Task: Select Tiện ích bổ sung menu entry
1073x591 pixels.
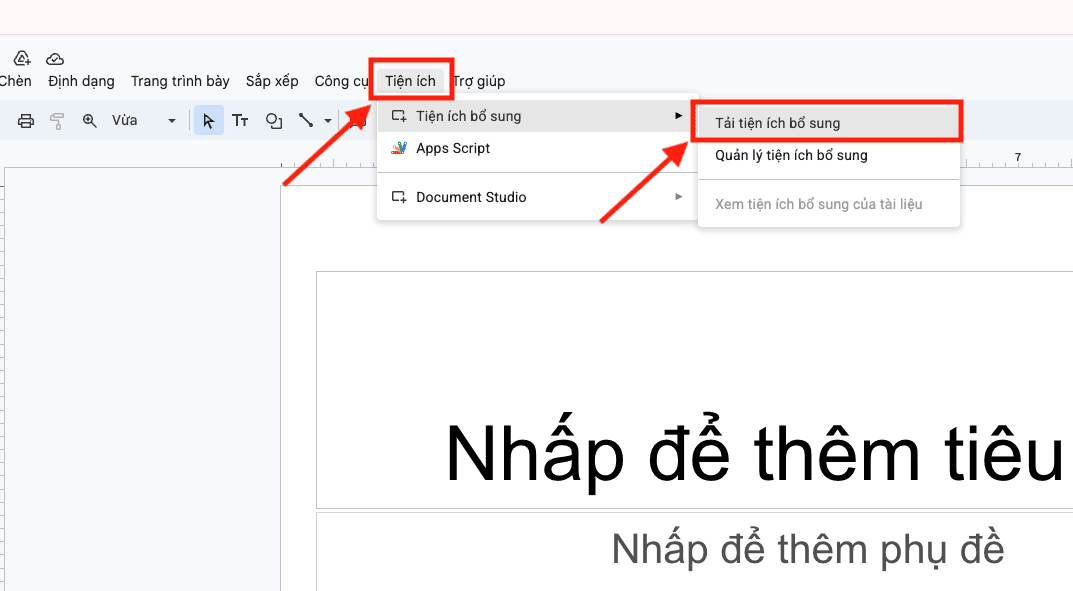Action: (537, 116)
